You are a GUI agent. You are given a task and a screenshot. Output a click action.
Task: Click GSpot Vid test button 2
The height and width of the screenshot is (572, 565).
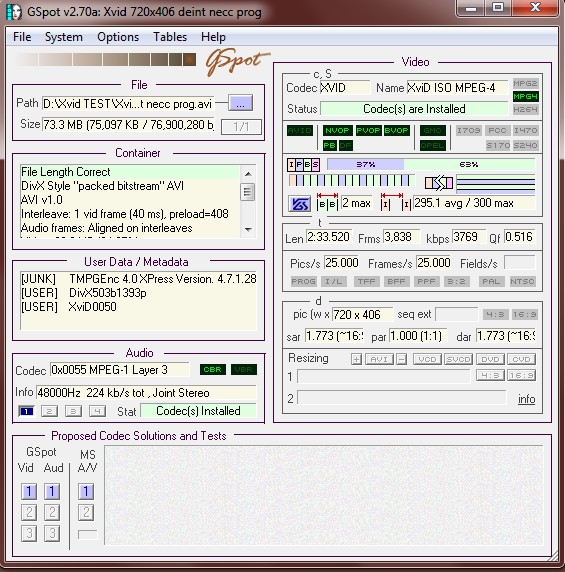coord(29,512)
